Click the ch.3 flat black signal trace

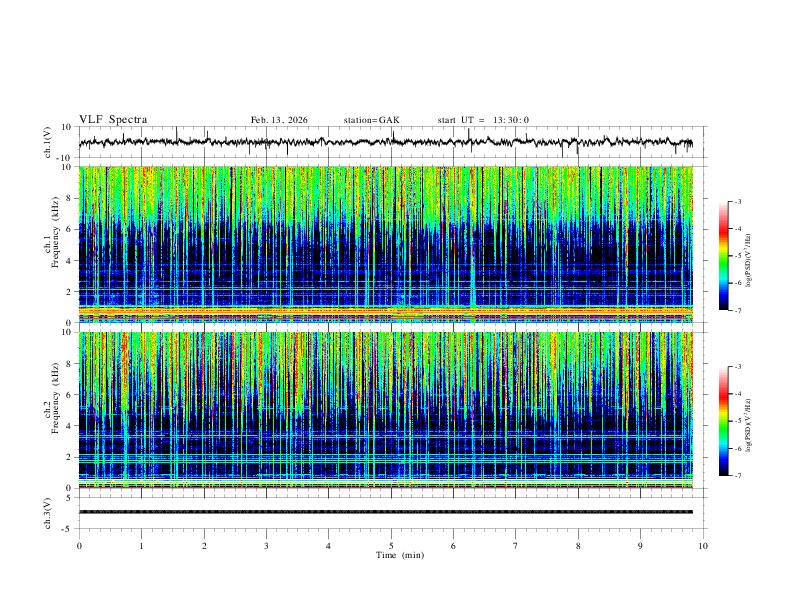386,512
